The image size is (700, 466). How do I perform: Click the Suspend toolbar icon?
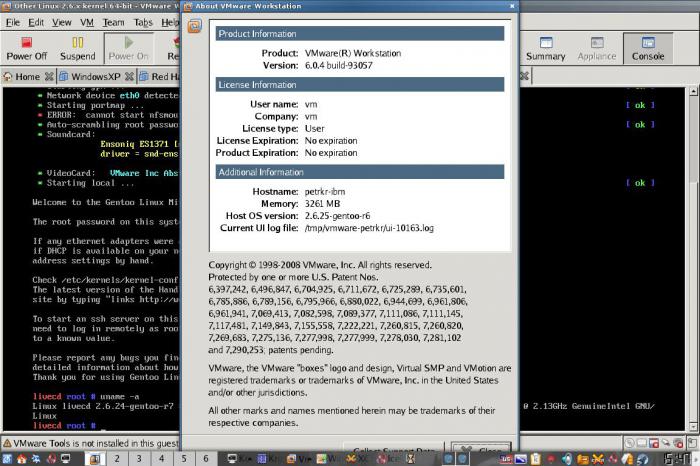click(x=78, y=42)
